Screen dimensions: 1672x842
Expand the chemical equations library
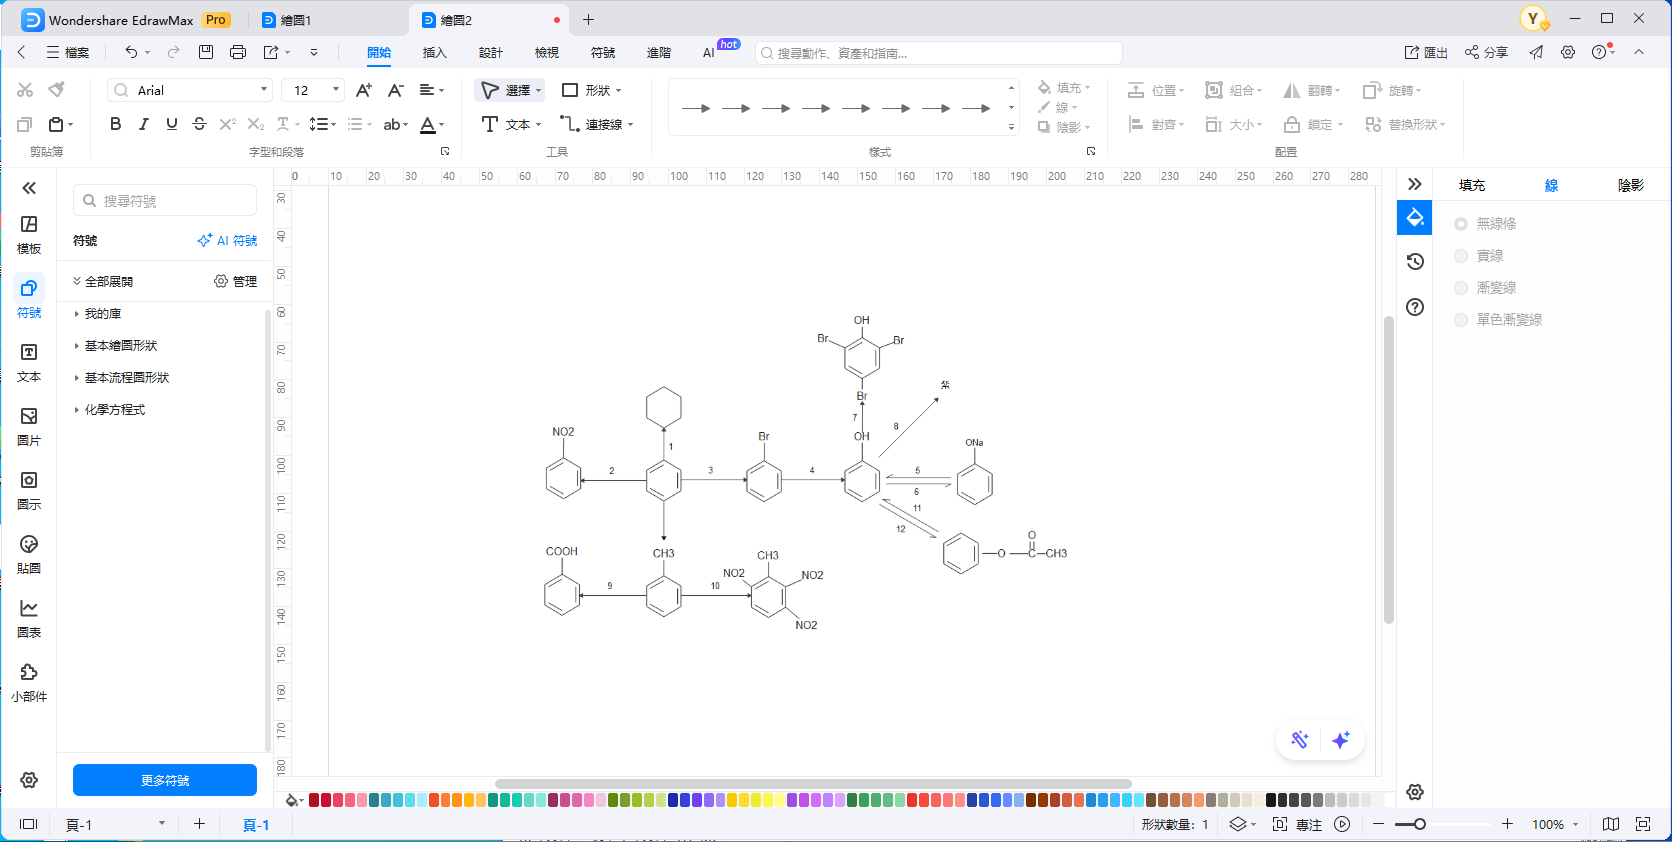pyautogui.click(x=114, y=410)
